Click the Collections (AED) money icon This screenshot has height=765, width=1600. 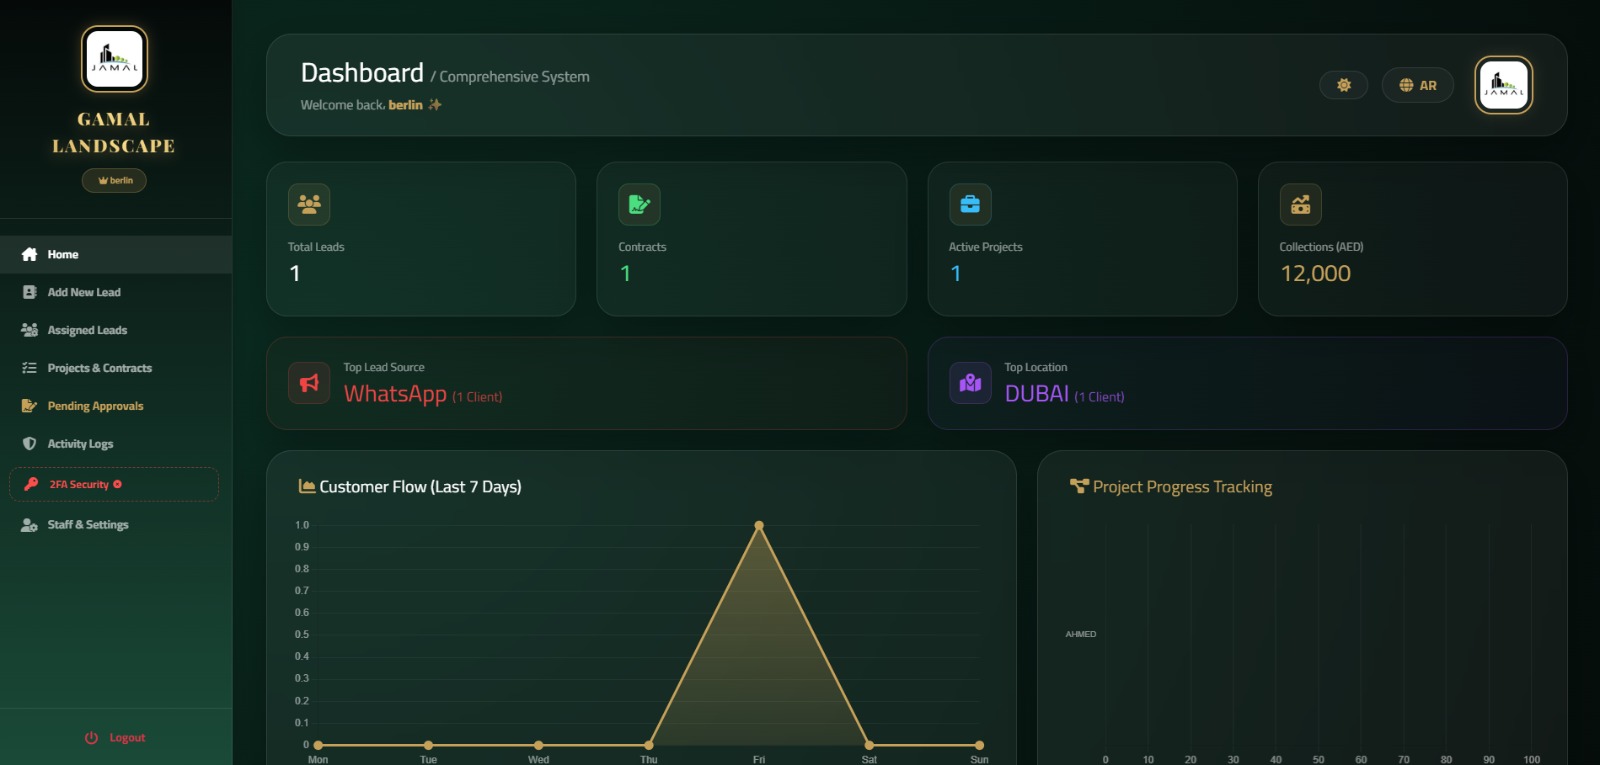tap(1301, 204)
